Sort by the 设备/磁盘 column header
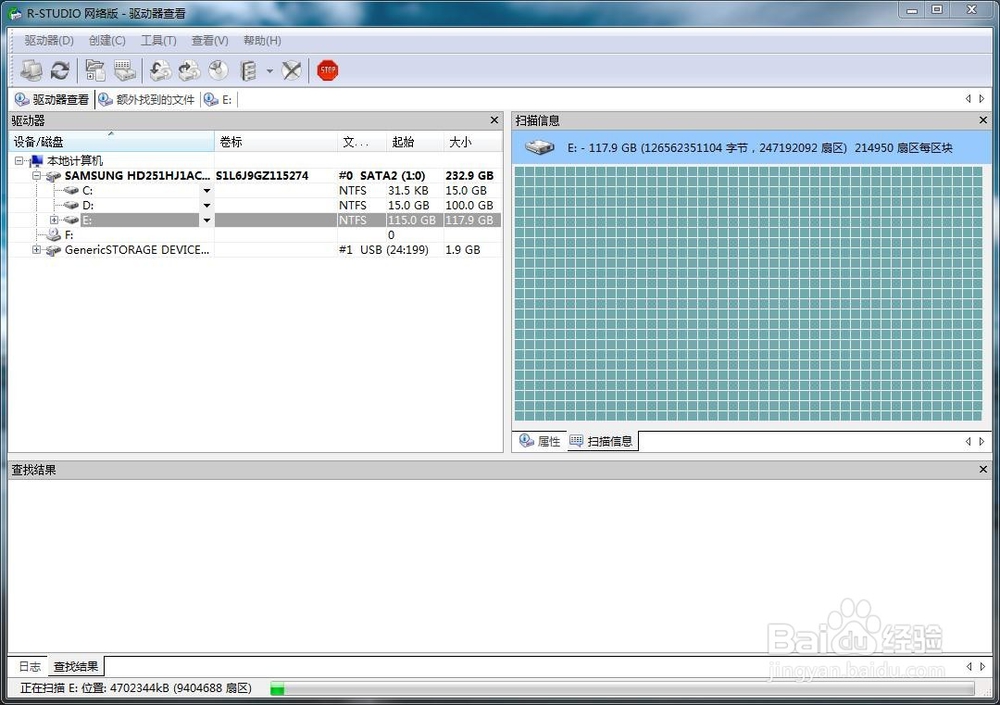Screen dimensions: 1000x705 pos(112,142)
